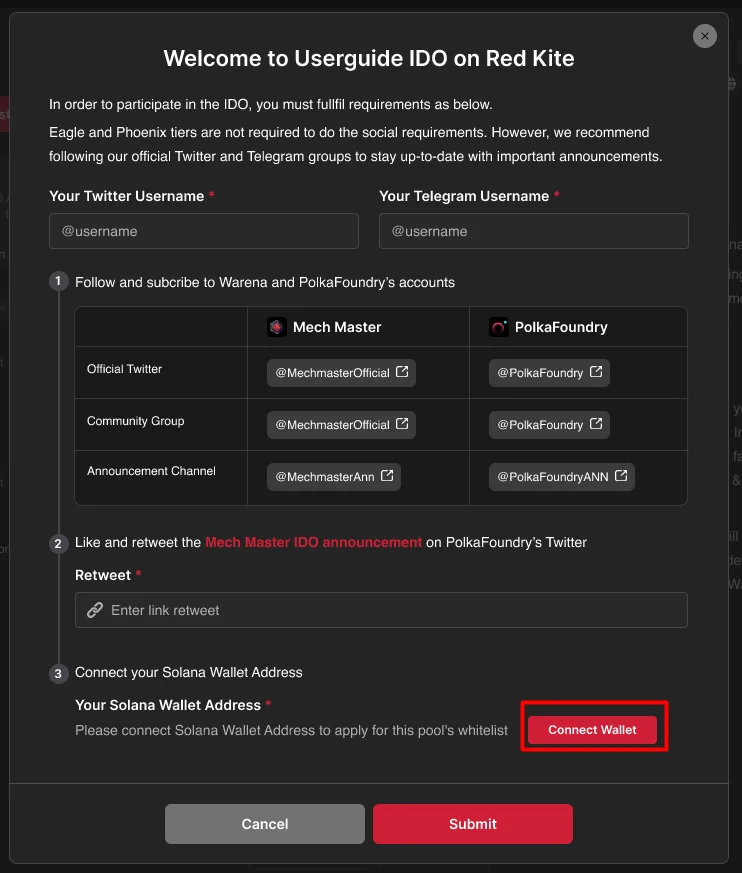Click the Cancel button
The height and width of the screenshot is (873, 742).
(x=265, y=824)
